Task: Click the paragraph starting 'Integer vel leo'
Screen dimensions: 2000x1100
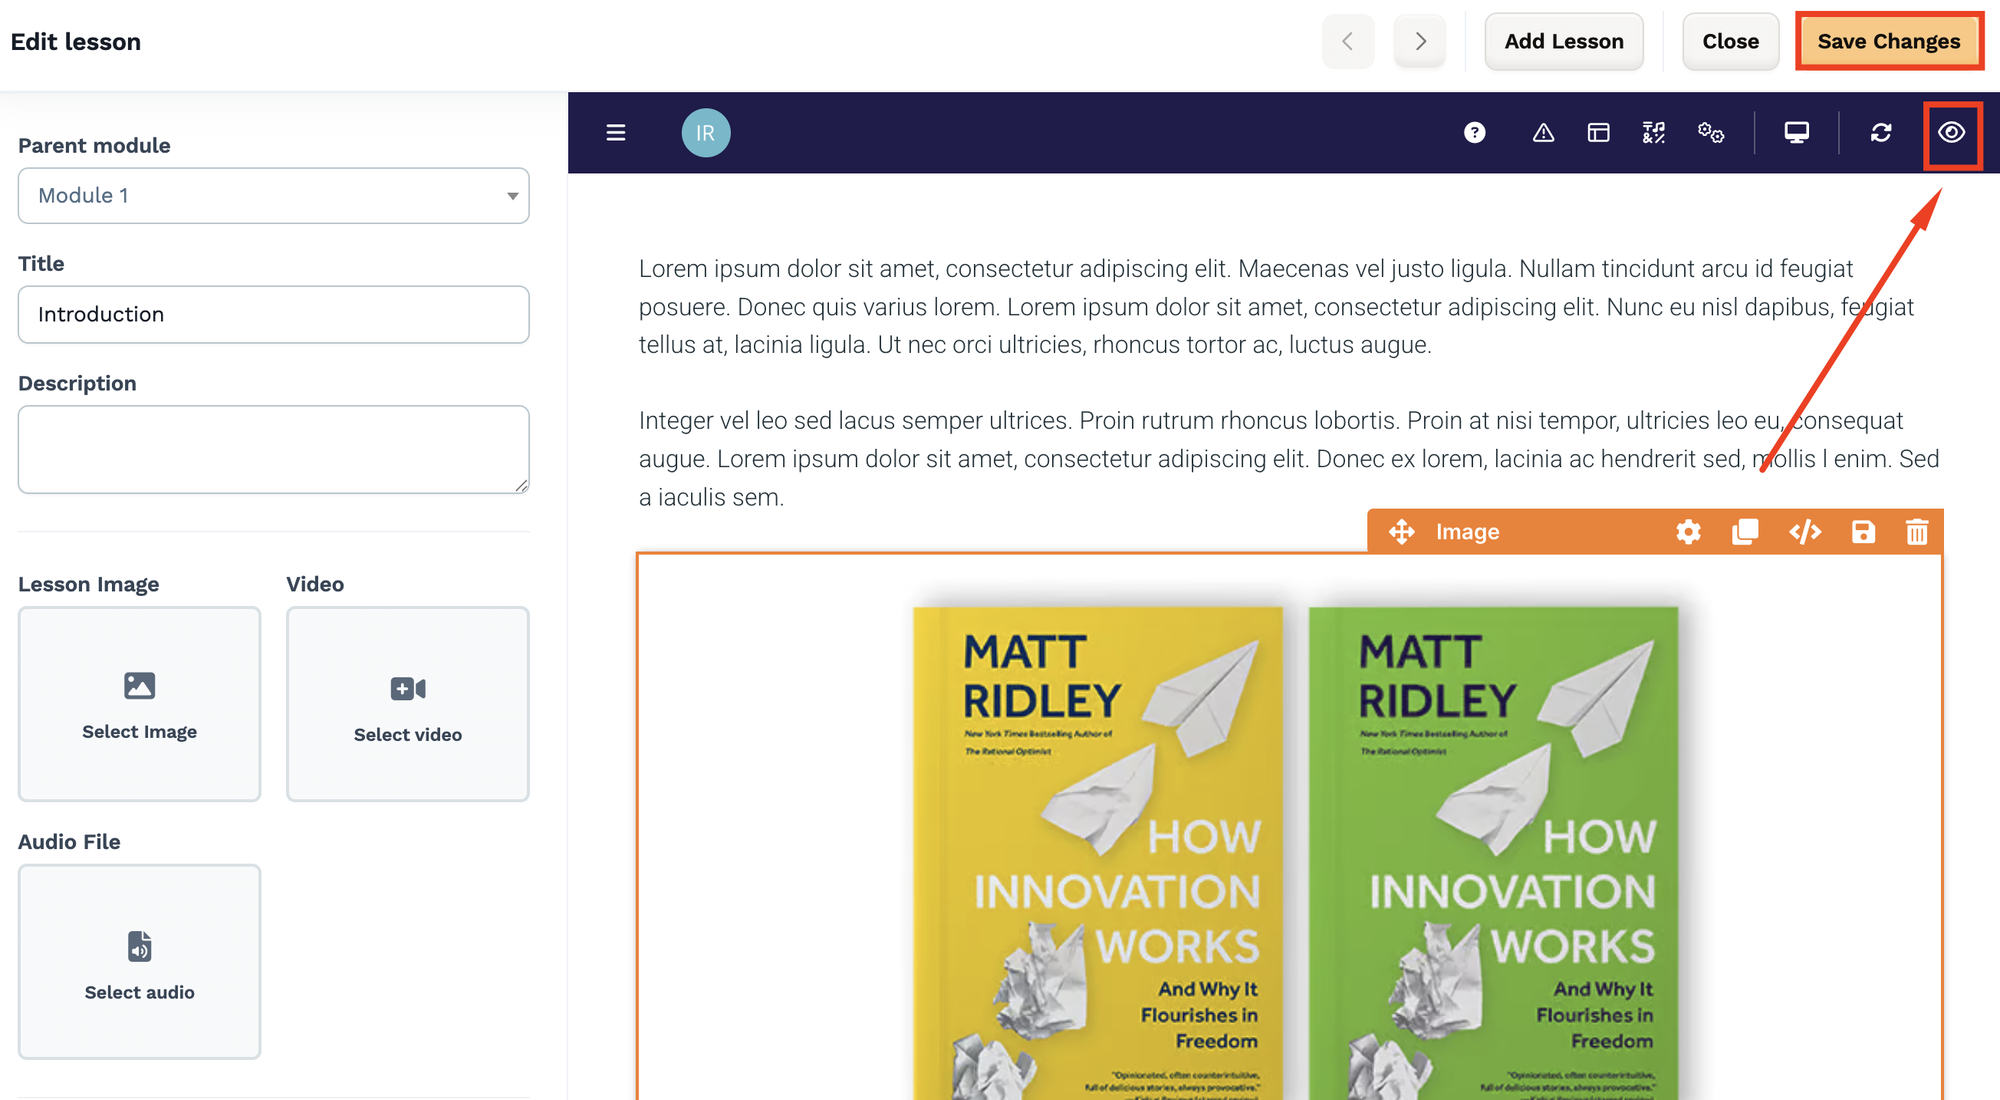Action: click(1289, 459)
